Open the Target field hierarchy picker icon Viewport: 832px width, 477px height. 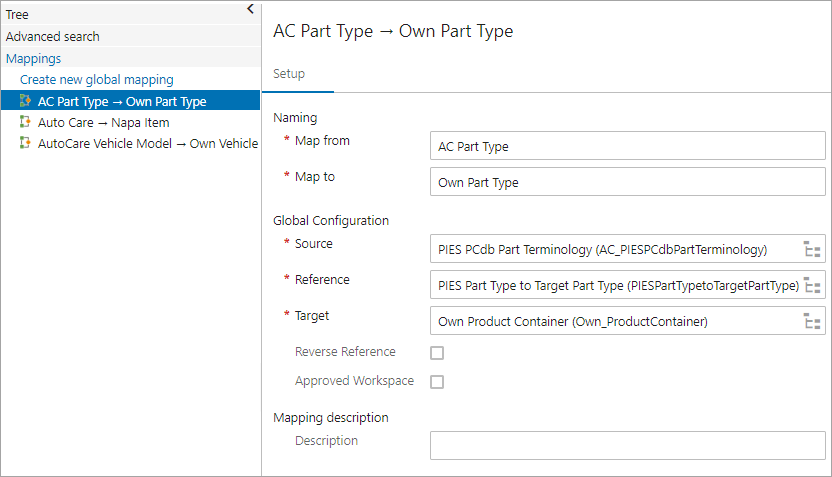812,321
